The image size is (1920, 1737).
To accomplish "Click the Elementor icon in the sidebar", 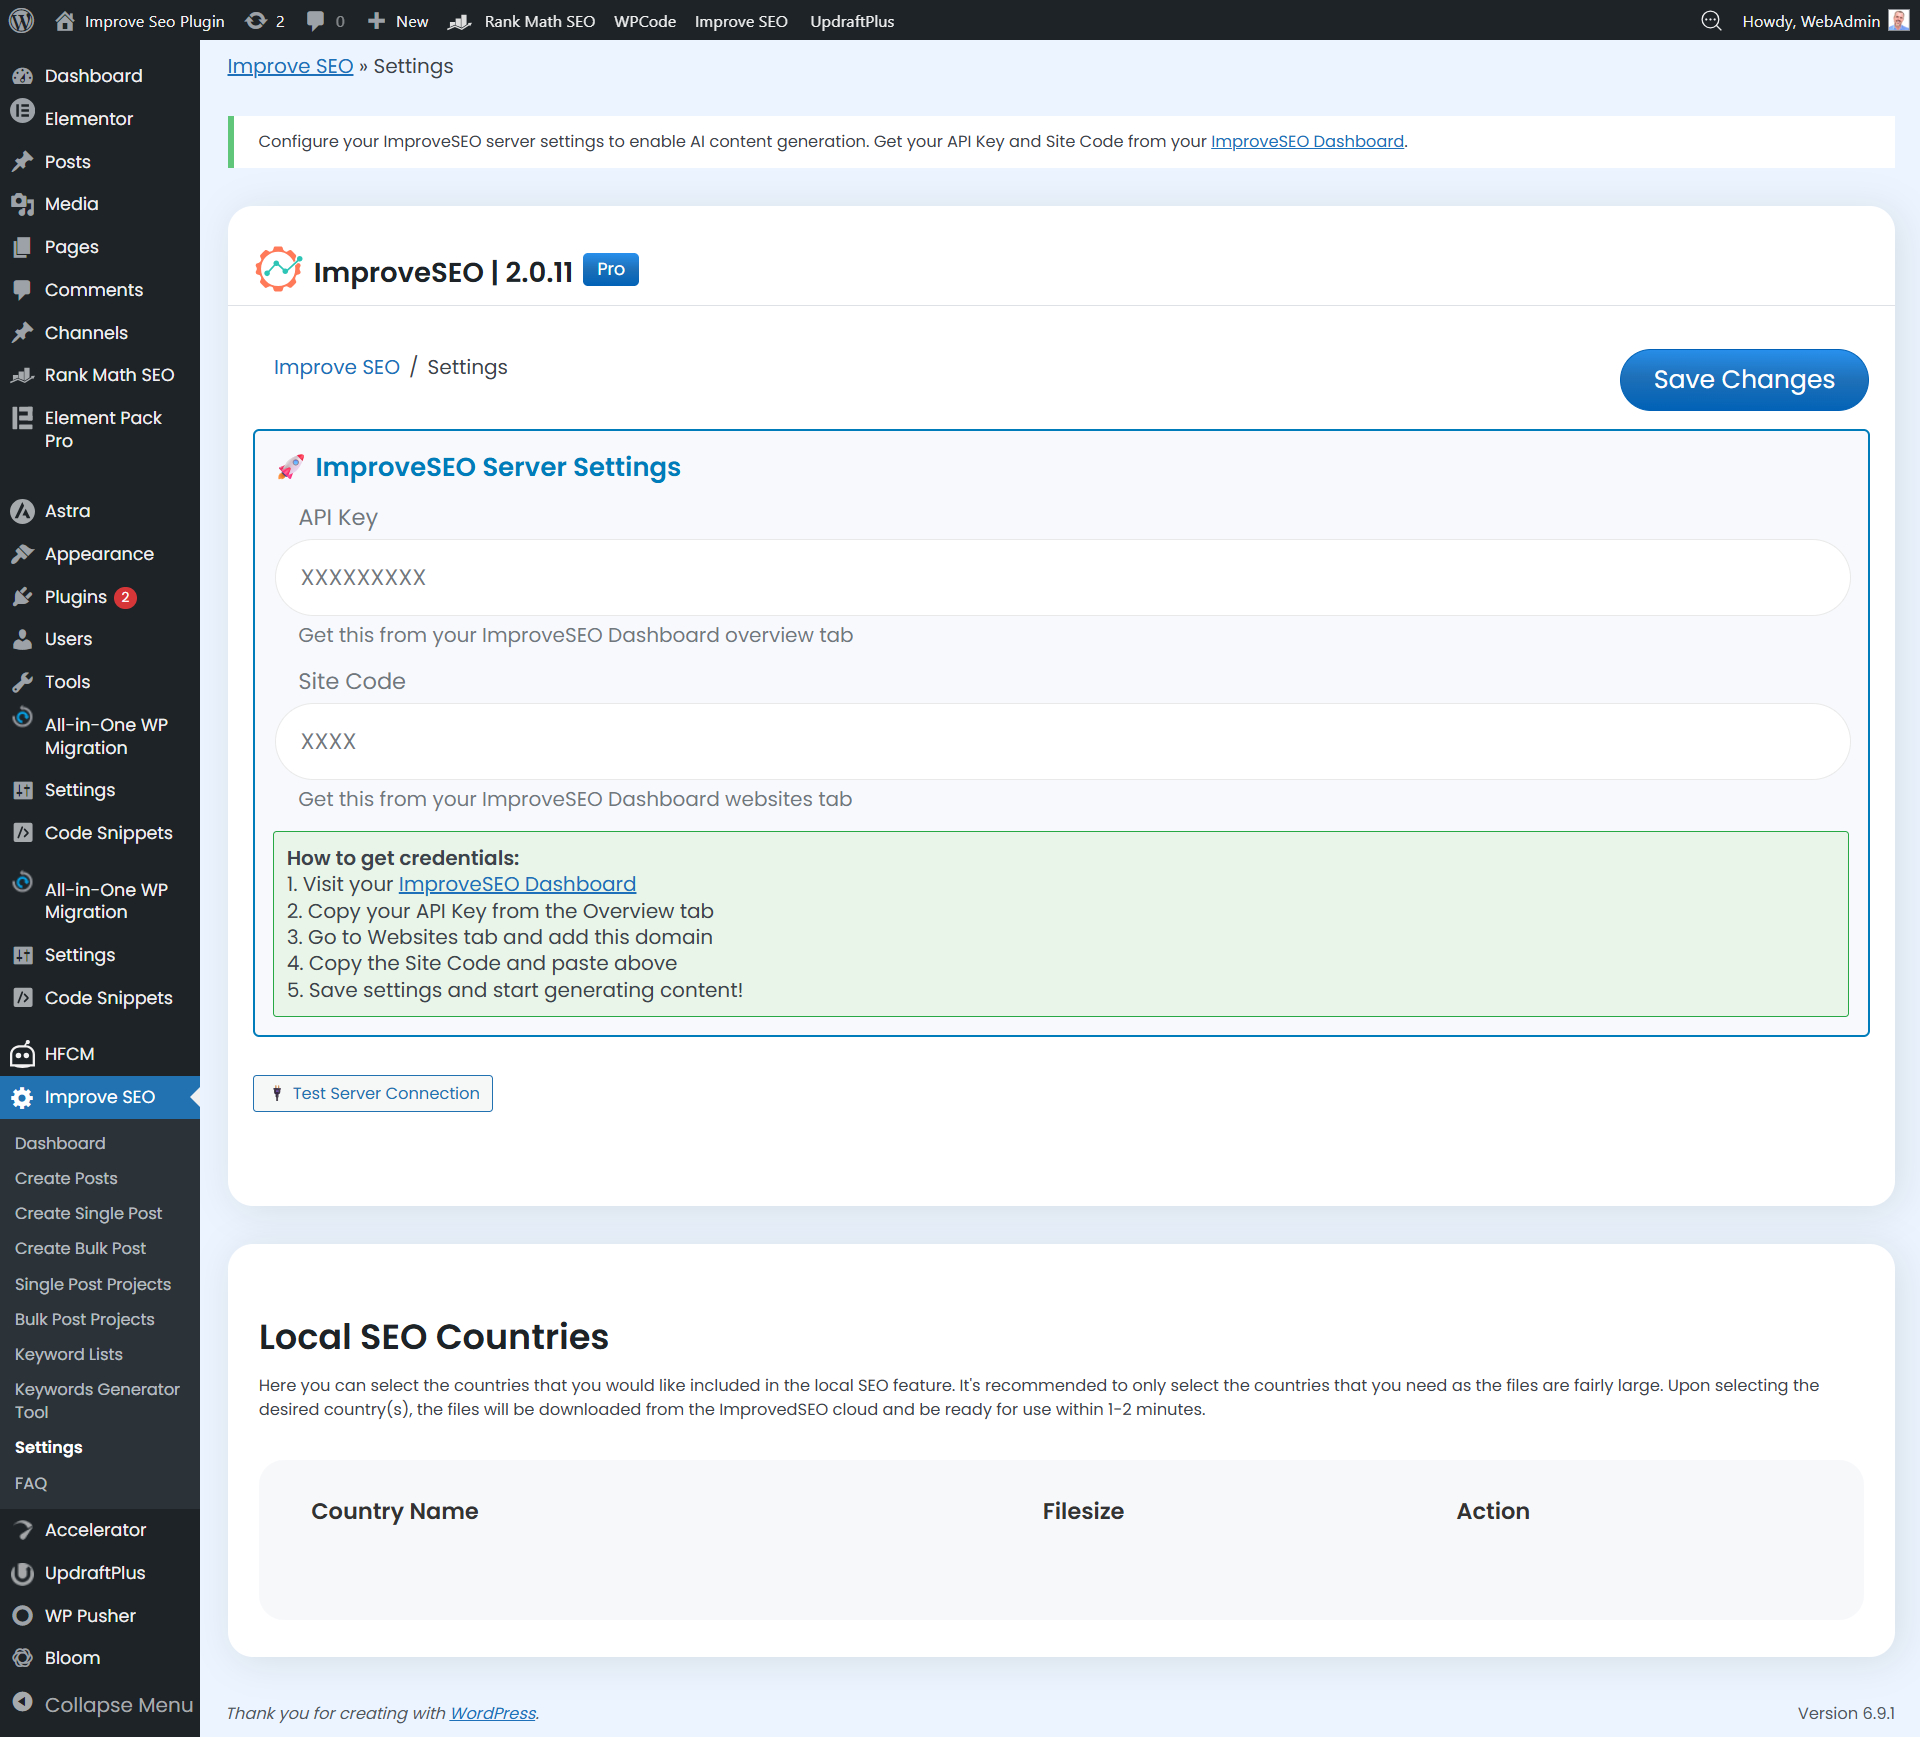I will coord(23,113).
